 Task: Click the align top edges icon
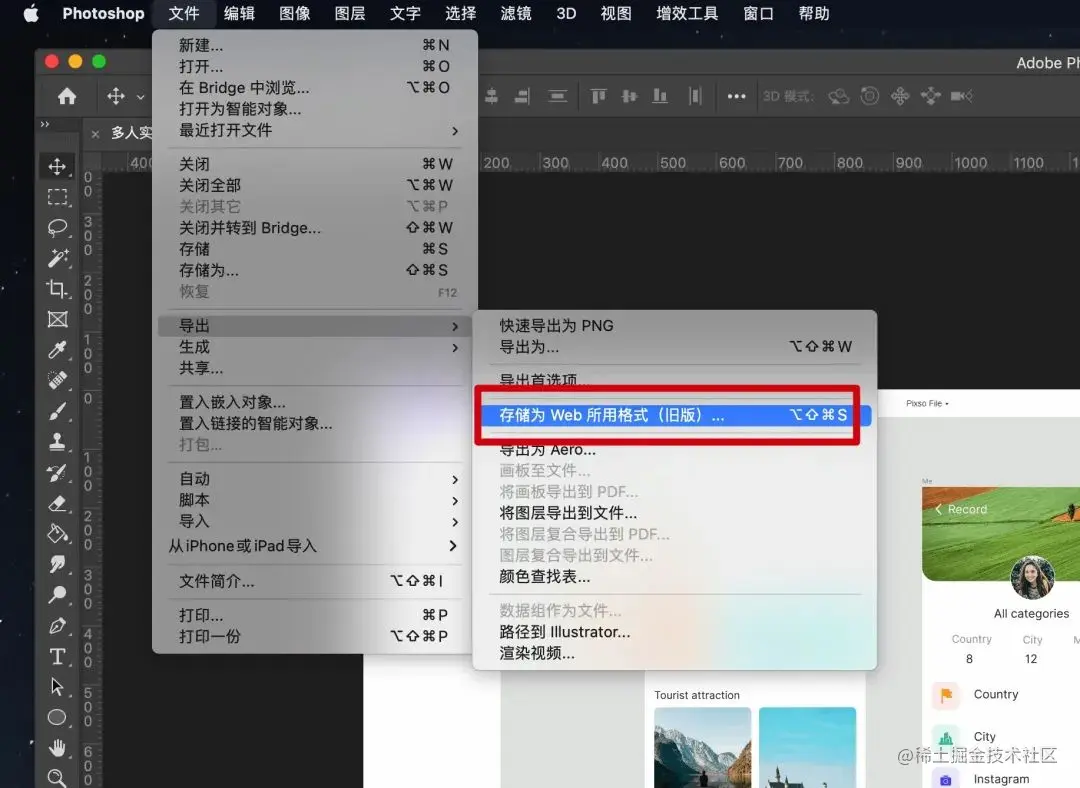pos(597,96)
